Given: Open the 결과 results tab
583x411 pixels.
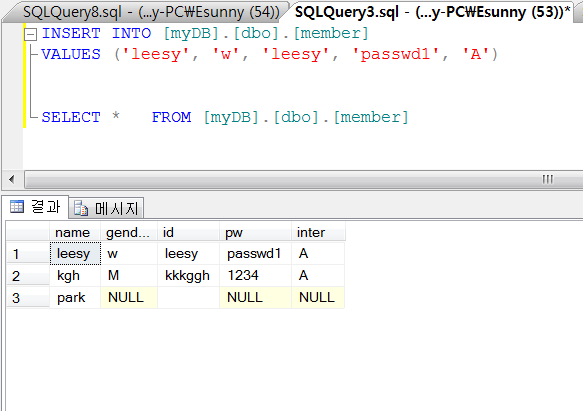Looking at the screenshot, I should [36, 206].
